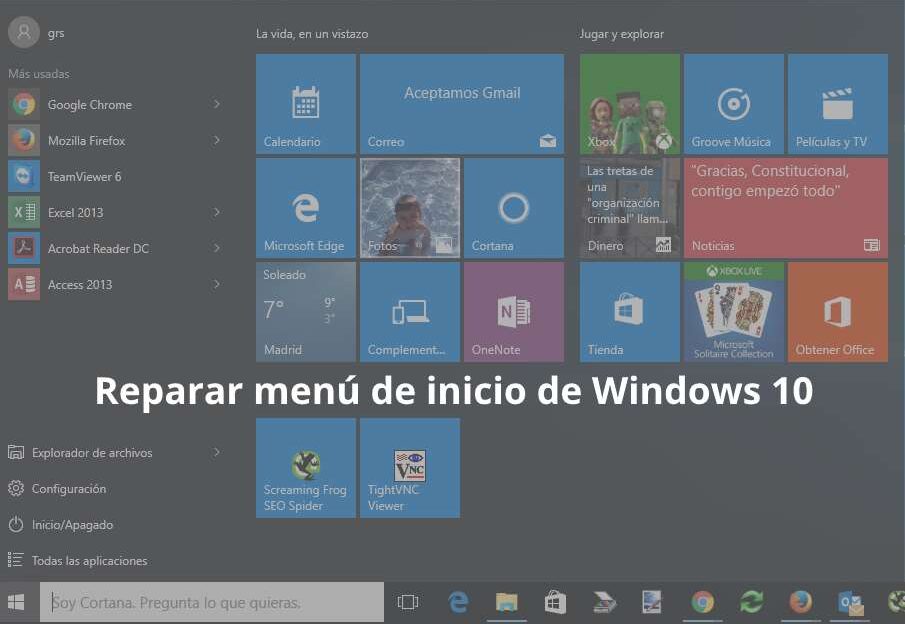Open Task View from the taskbar
Image resolution: width=905 pixels, height=624 pixels.
(407, 602)
